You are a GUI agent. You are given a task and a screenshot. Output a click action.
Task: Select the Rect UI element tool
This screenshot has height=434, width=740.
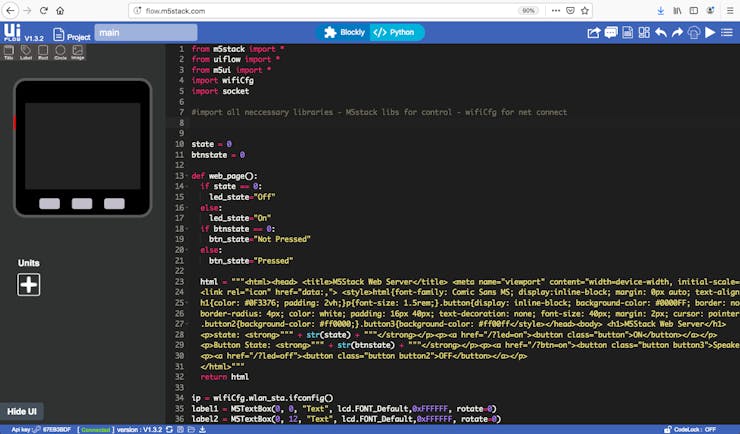pos(43,52)
